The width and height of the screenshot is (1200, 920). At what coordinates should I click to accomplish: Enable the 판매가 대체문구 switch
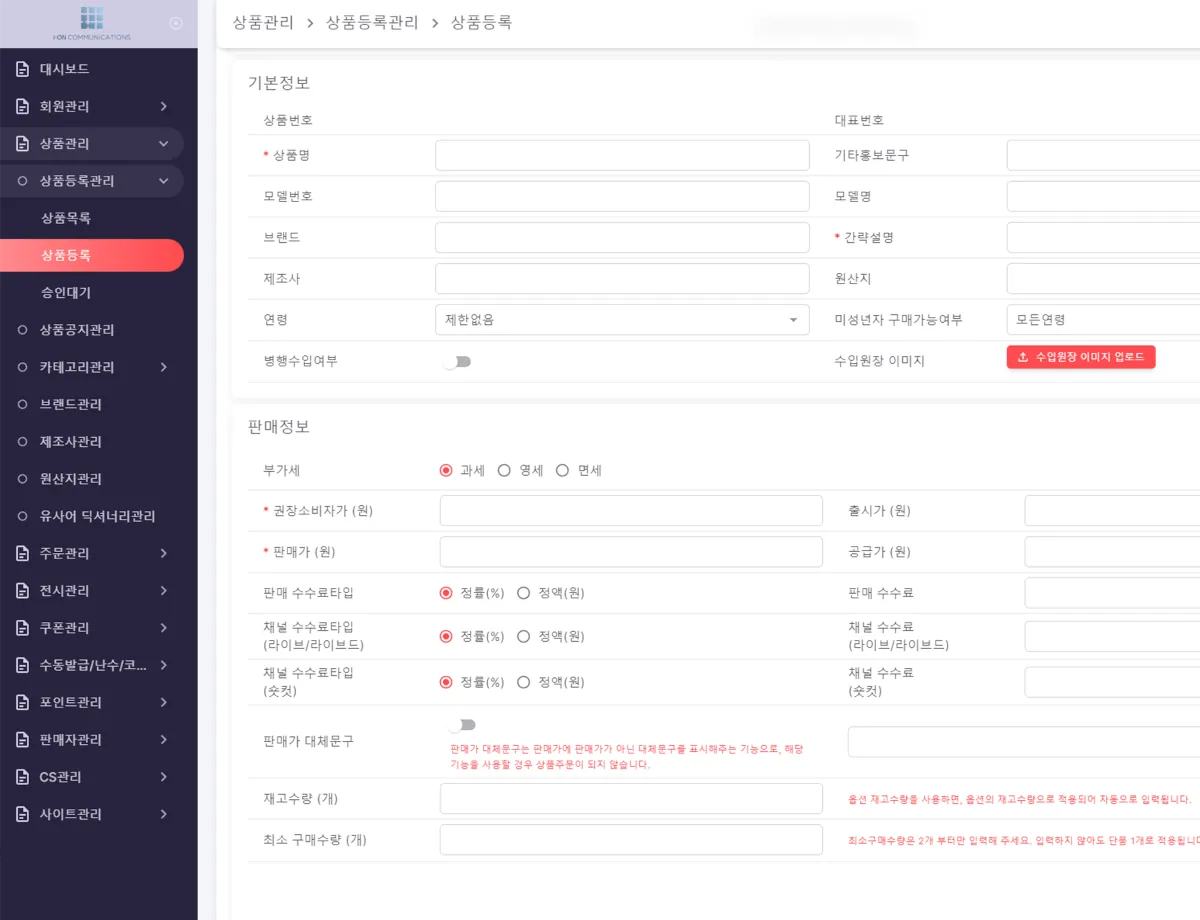tap(461, 725)
